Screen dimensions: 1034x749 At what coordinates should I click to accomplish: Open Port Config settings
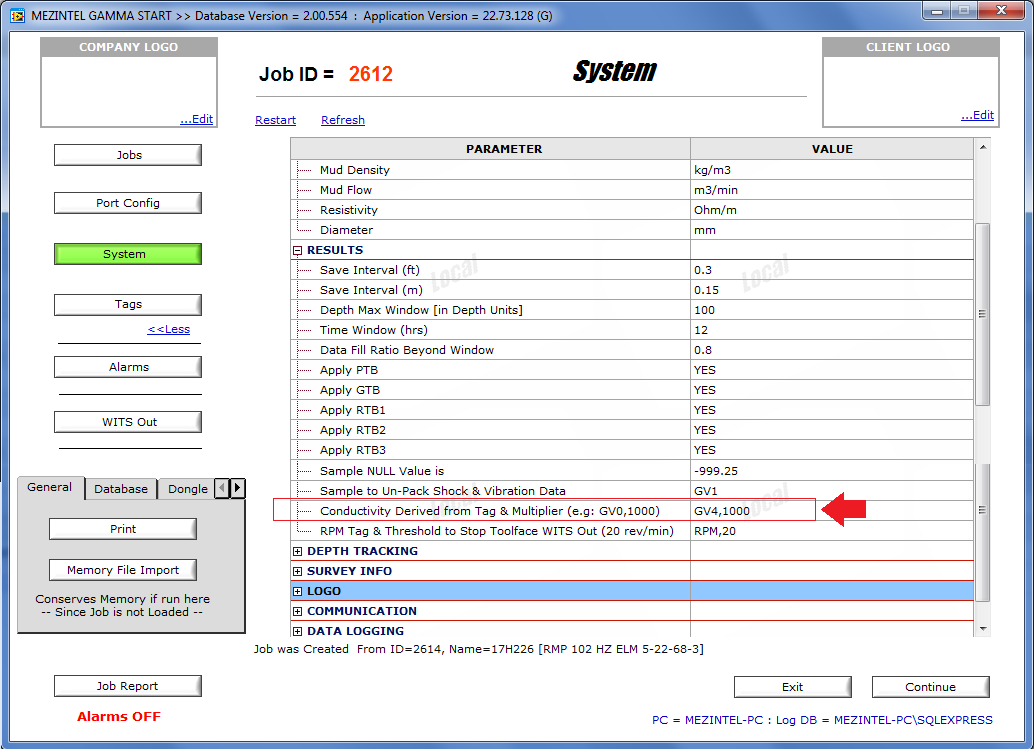point(128,203)
